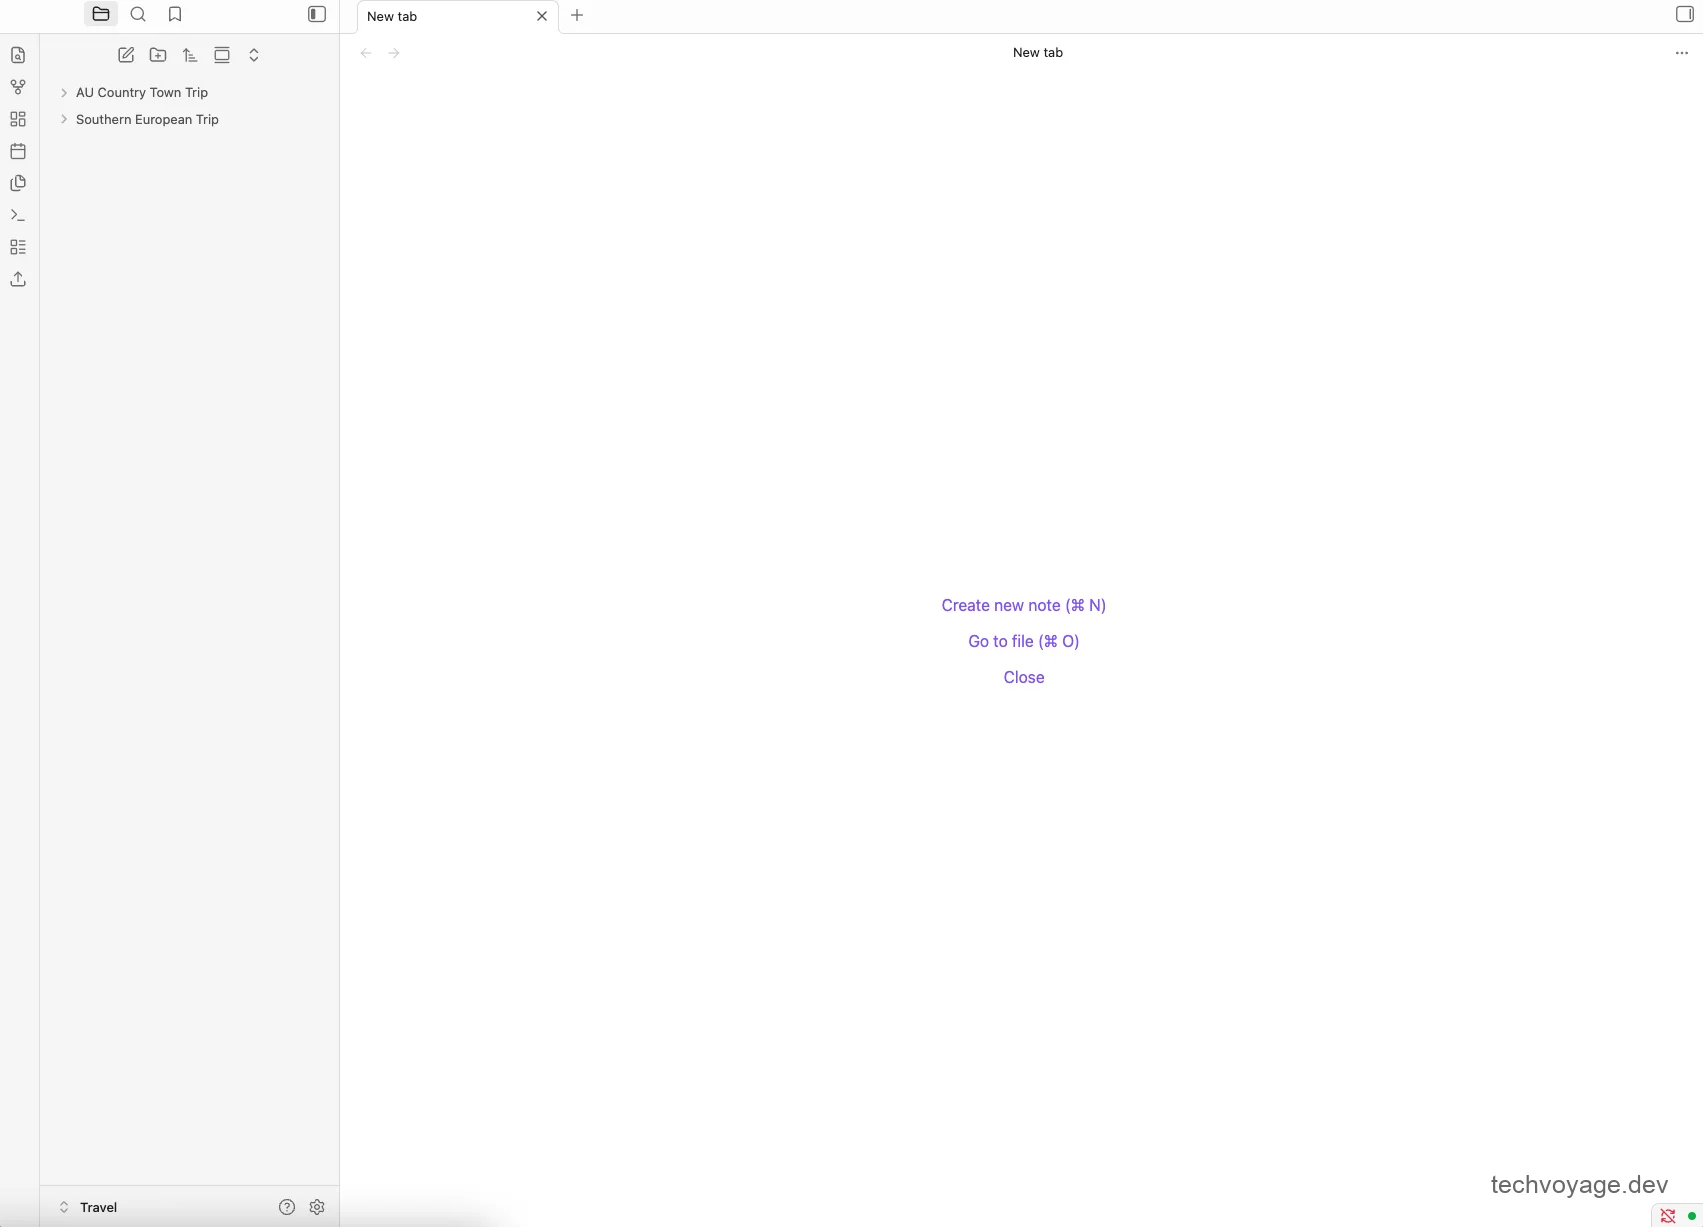Open the canvas icon in ribbon
The width and height of the screenshot is (1703, 1227).
(x=18, y=119)
